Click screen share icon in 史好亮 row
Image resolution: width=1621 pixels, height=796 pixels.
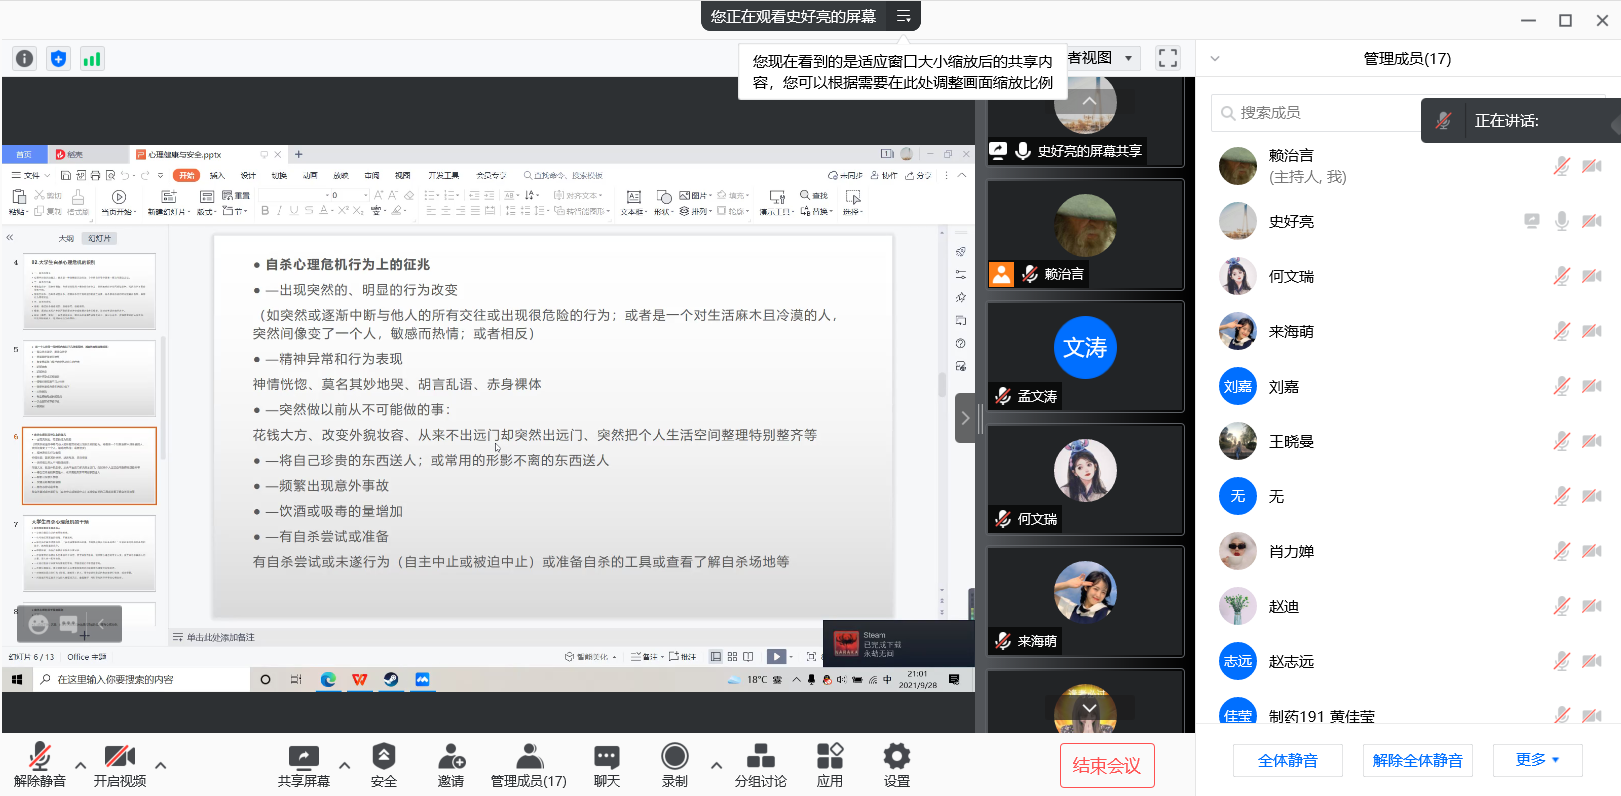point(1531,221)
